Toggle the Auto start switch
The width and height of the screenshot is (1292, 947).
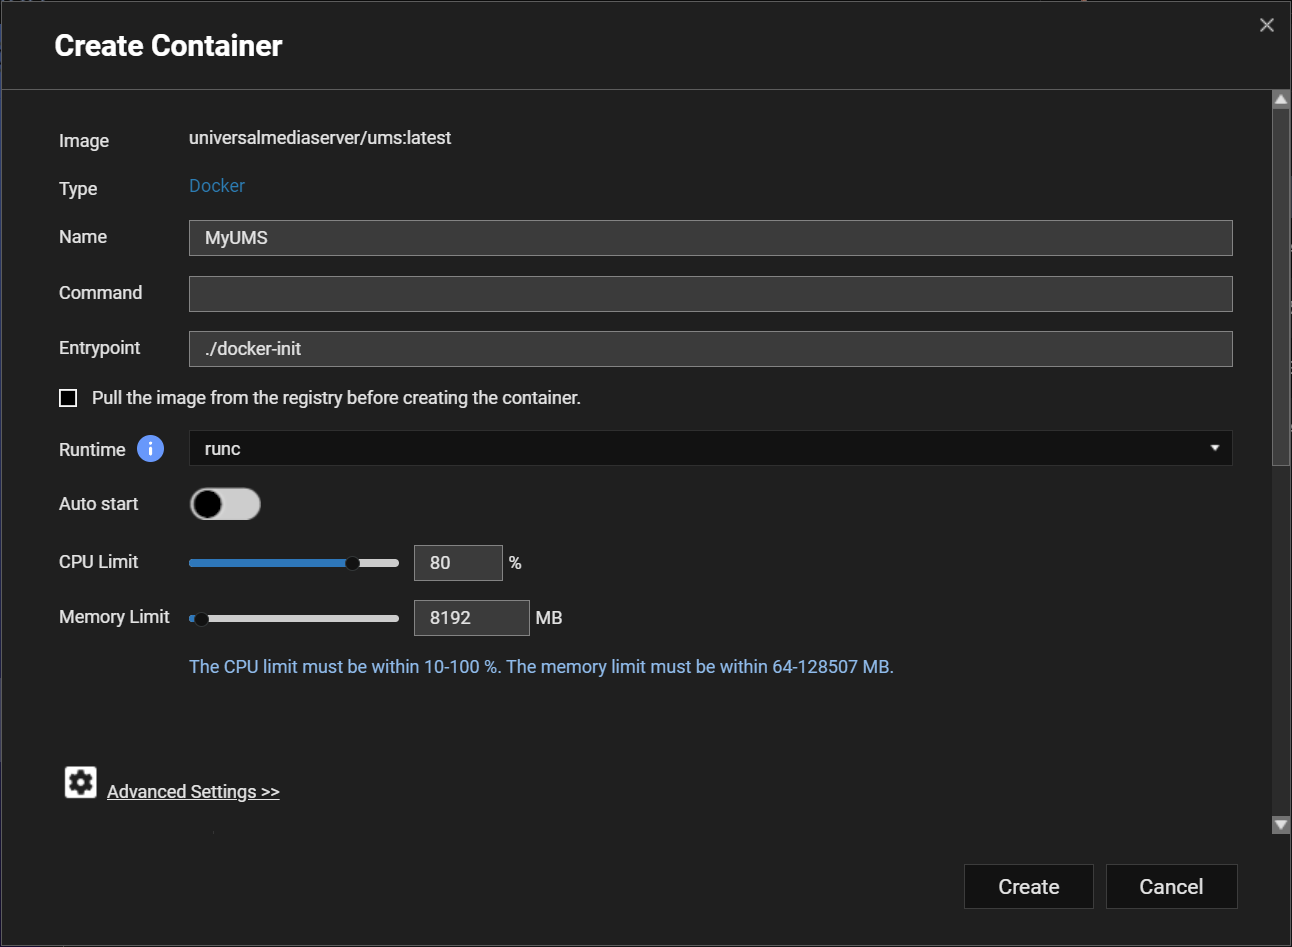pyautogui.click(x=225, y=504)
